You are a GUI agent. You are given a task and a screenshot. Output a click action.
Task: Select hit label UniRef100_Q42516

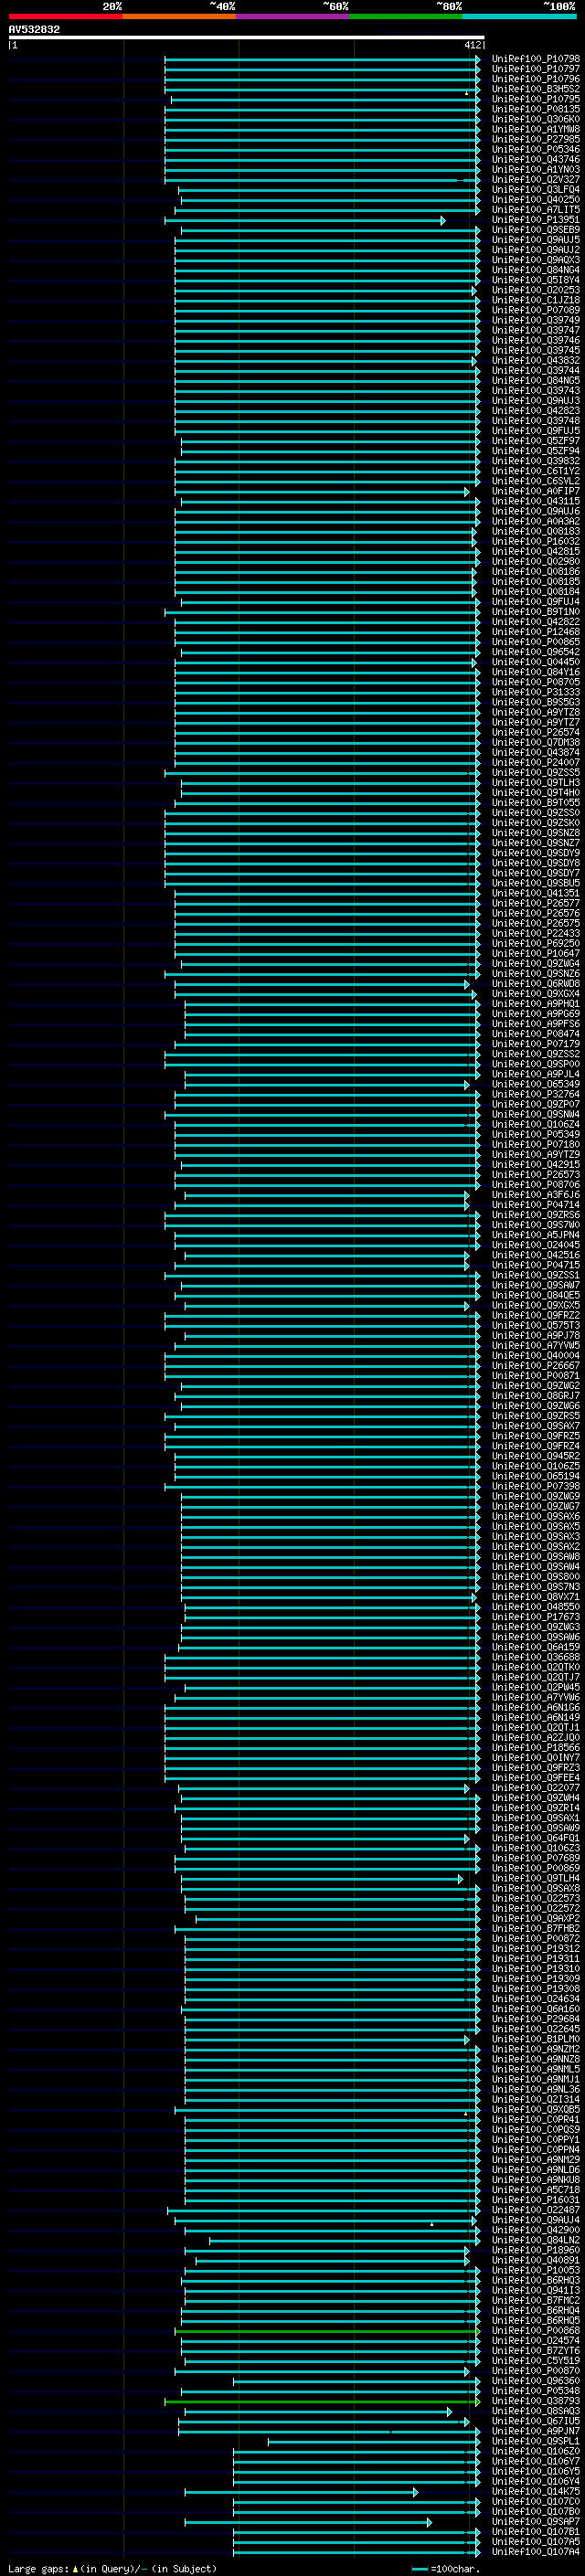(x=536, y=1255)
